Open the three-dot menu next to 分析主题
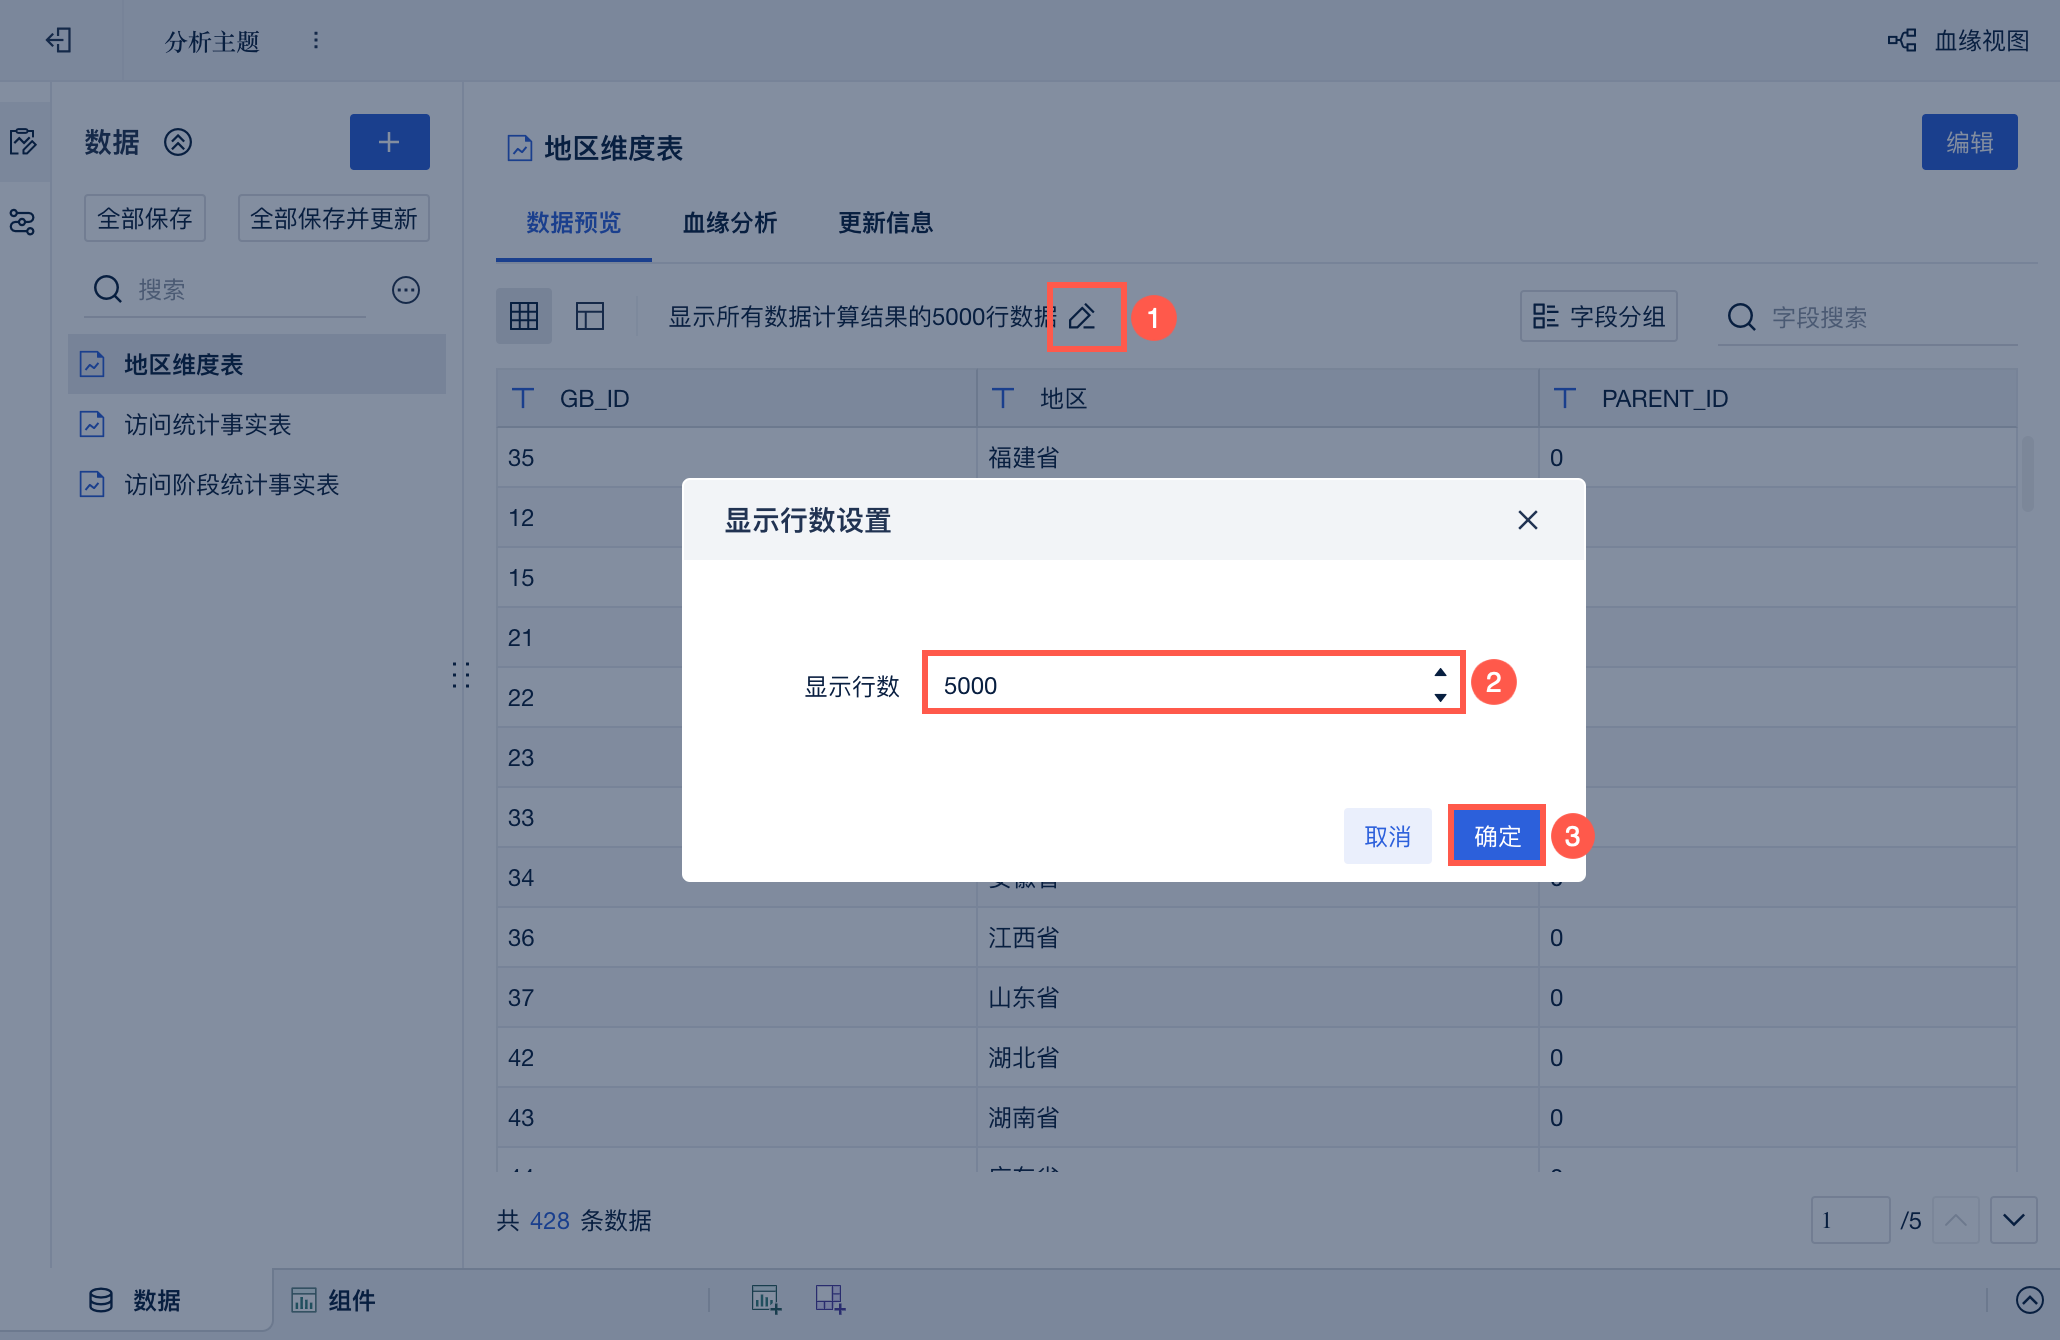The height and width of the screenshot is (1340, 2060). (316, 40)
